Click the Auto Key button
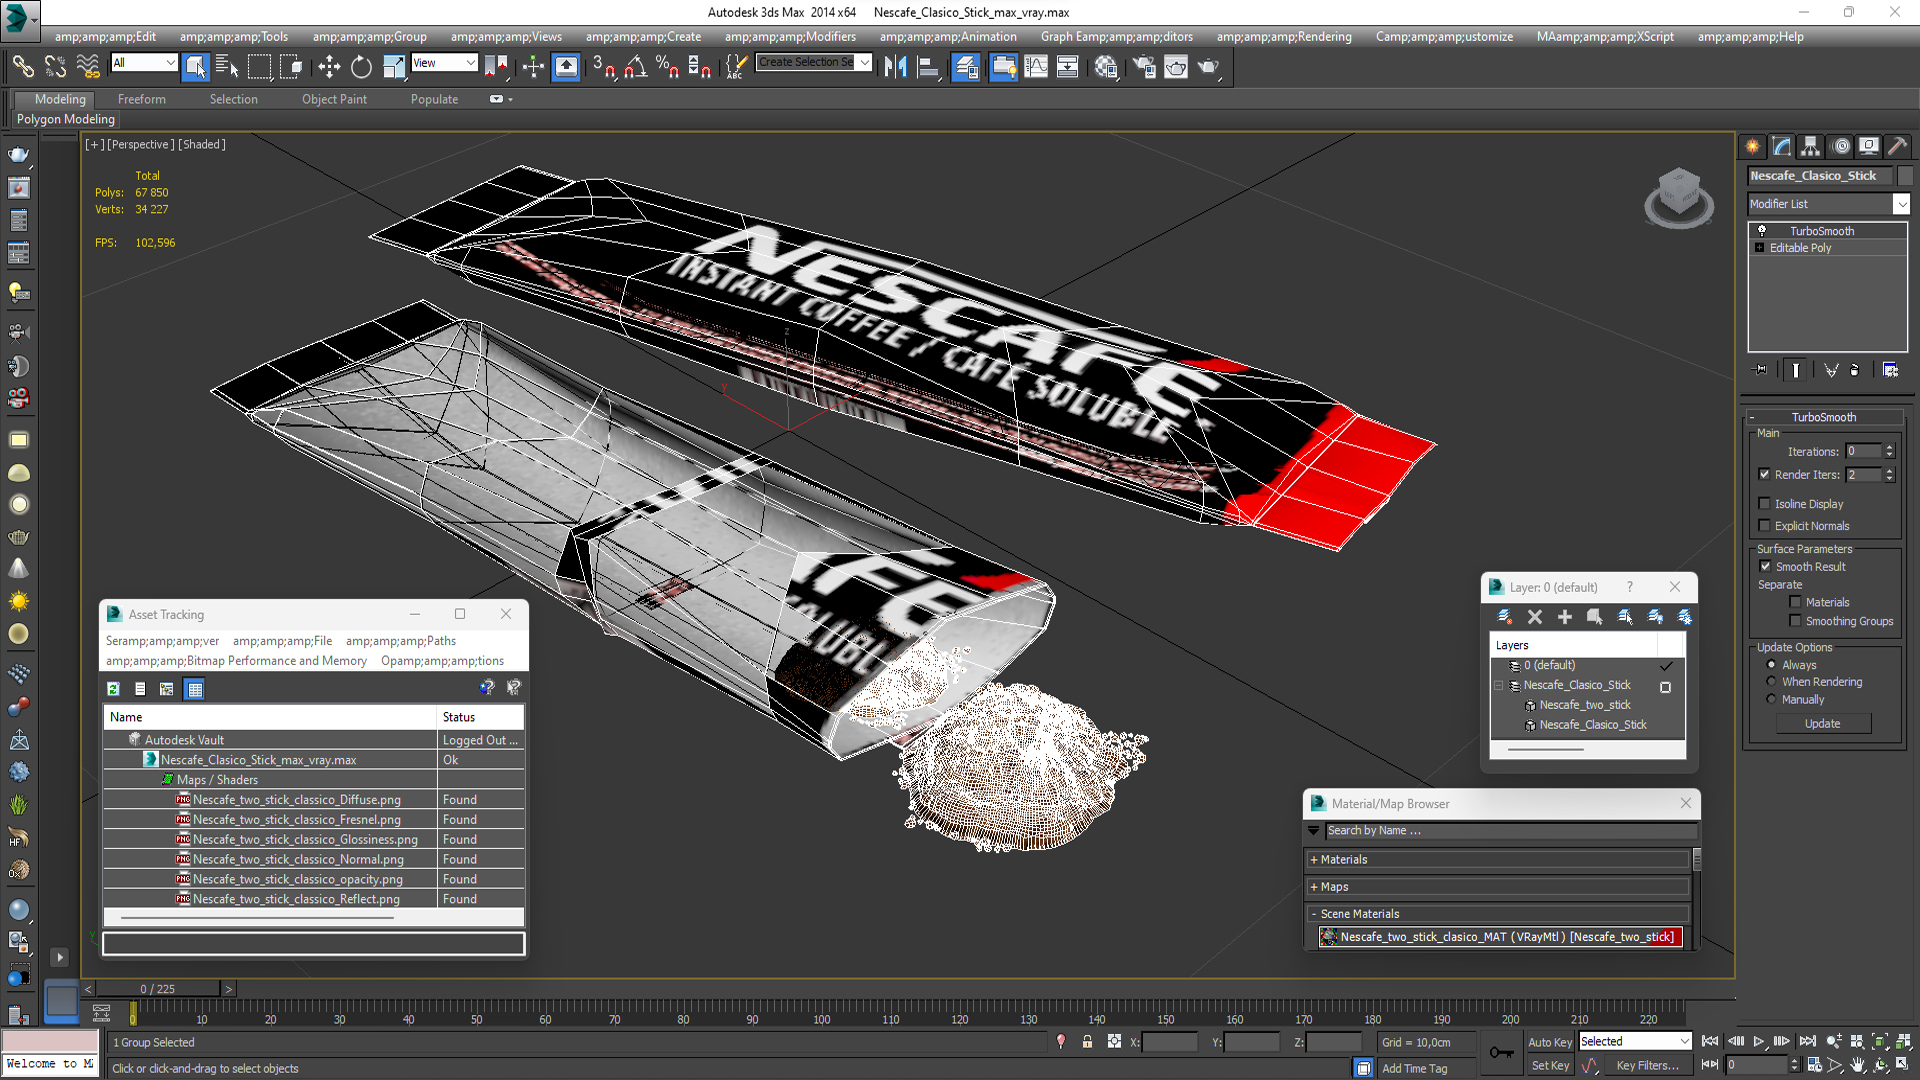This screenshot has width=1920, height=1080. pyautogui.click(x=1550, y=1042)
